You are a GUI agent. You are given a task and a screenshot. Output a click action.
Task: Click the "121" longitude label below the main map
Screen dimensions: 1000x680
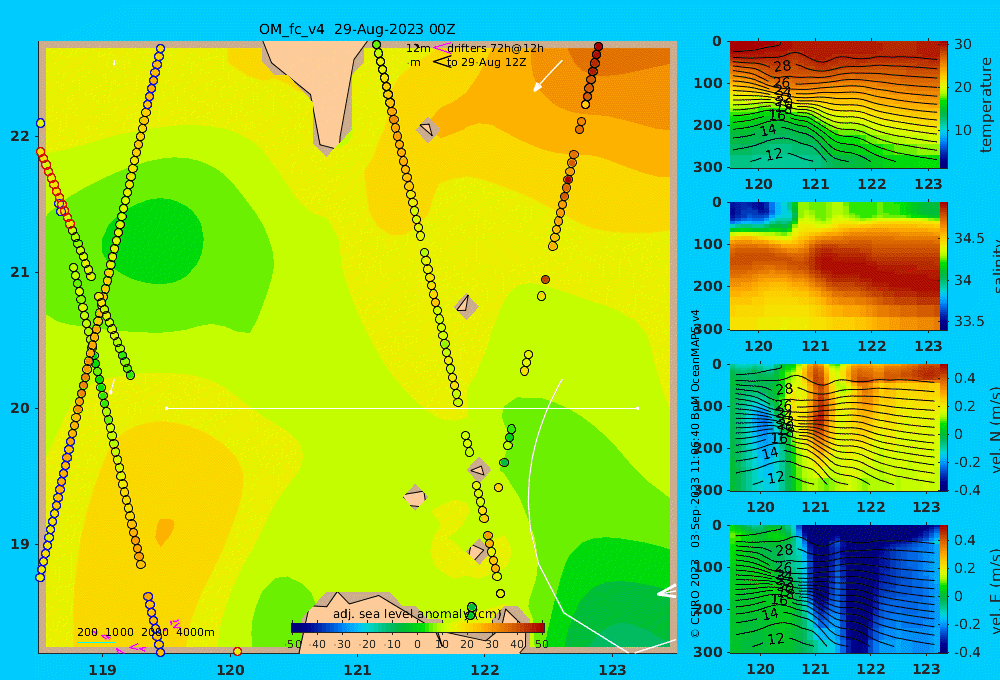click(x=358, y=670)
